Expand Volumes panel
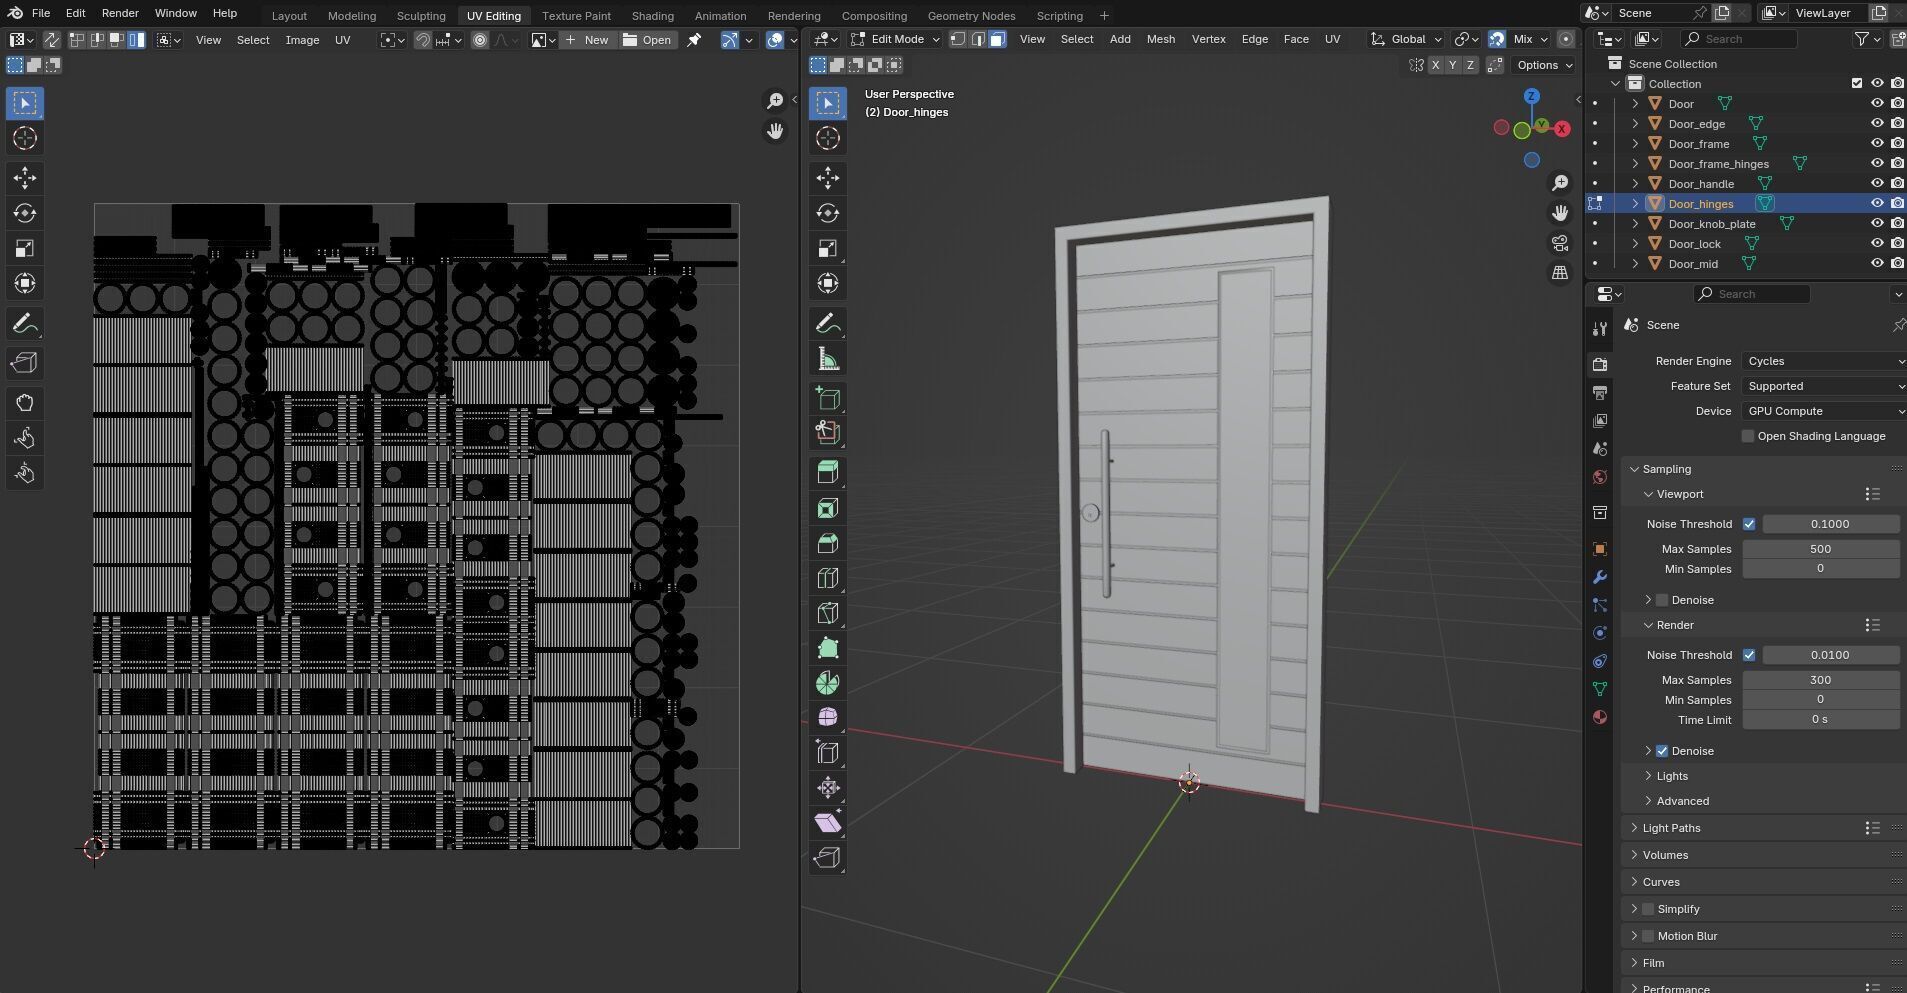The height and width of the screenshot is (993, 1907). click(x=1664, y=855)
